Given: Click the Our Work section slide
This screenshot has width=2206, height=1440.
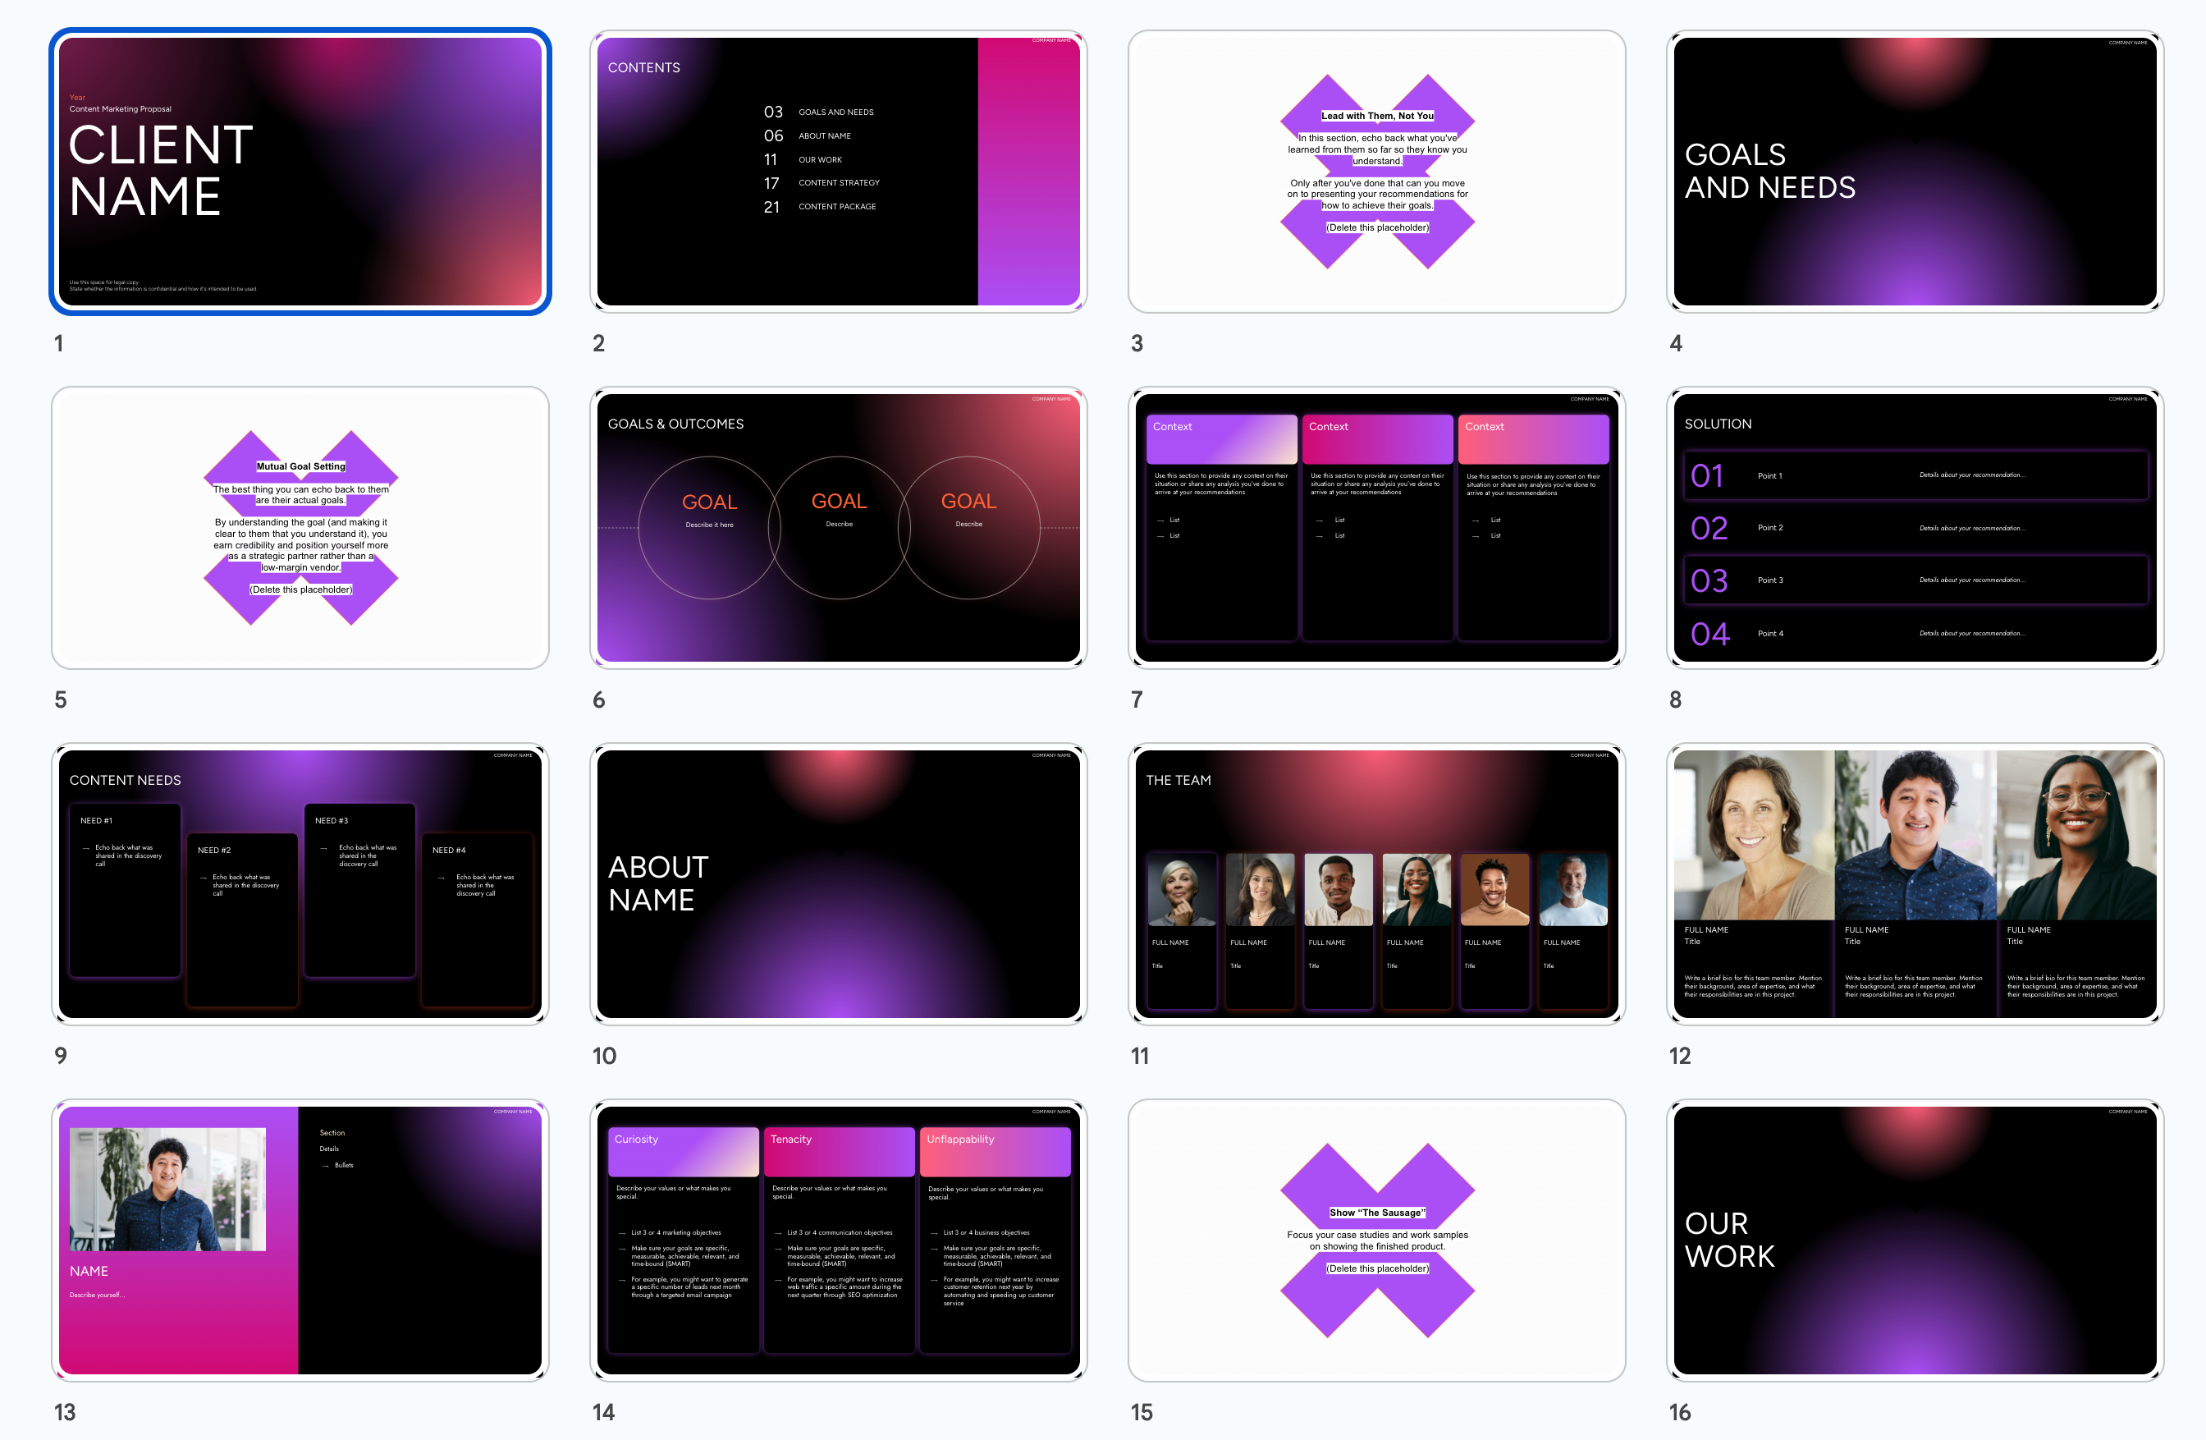Looking at the screenshot, I should click(x=1914, y=1240).
